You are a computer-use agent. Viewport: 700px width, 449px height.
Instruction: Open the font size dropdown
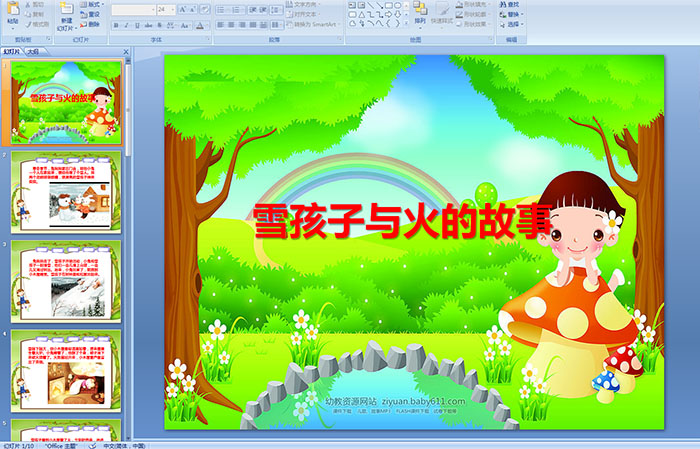tap(171, 9)
